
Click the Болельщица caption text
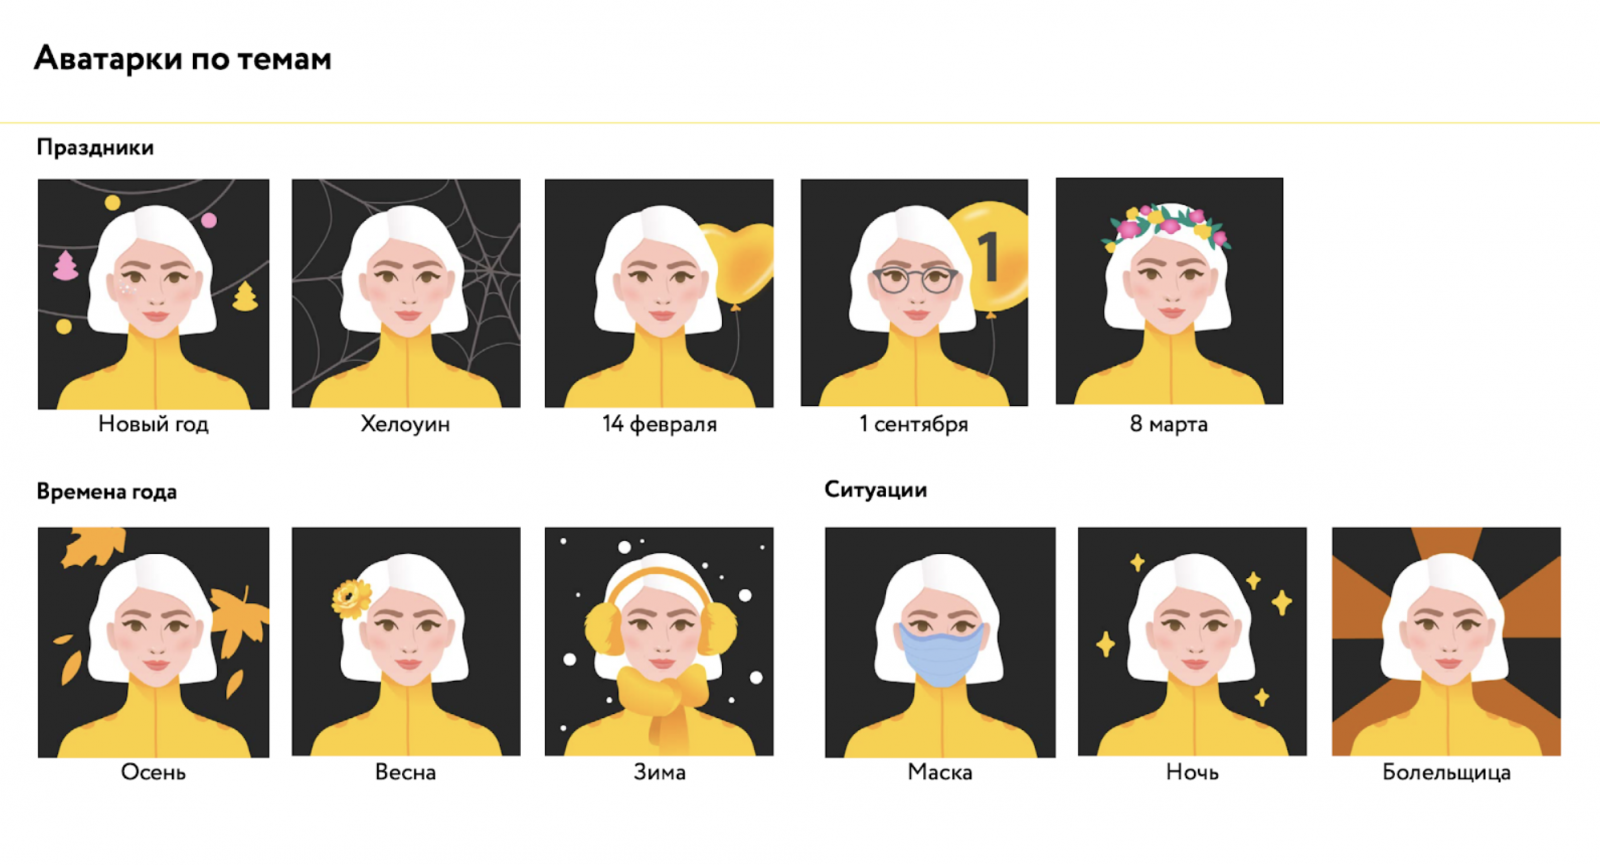click(1446, 772)
